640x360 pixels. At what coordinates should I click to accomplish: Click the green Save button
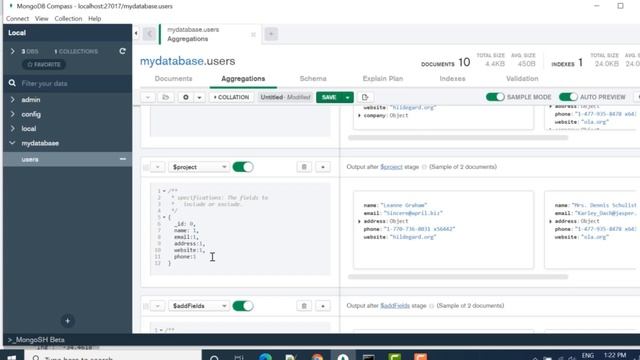pyautogui.click(x=329, y=97)
